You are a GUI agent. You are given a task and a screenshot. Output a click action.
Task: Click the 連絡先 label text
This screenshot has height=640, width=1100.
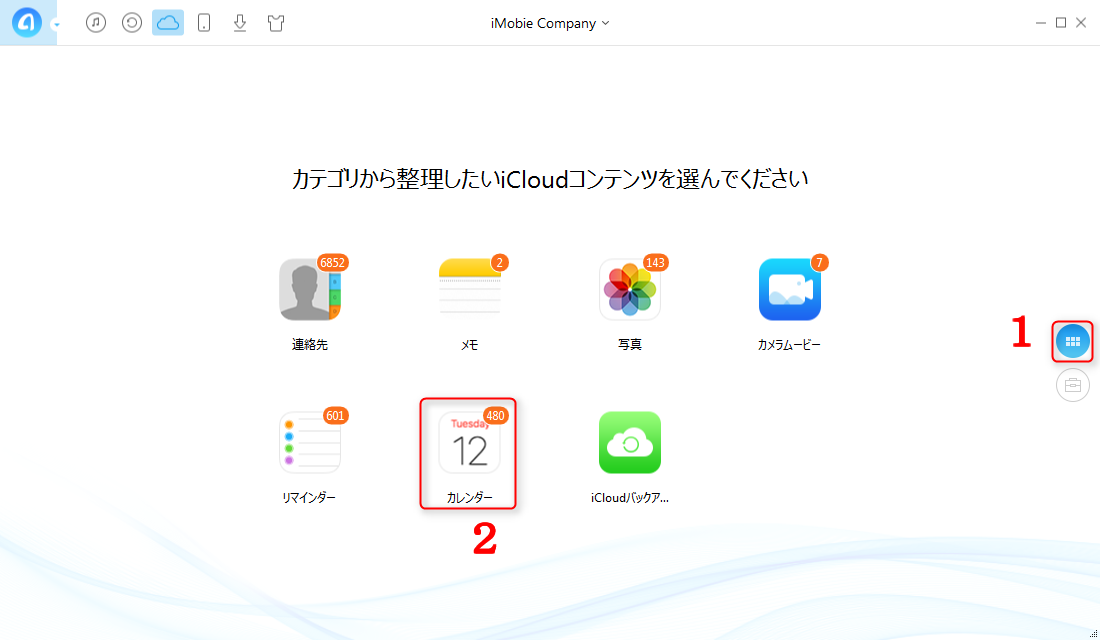(309, 345)
